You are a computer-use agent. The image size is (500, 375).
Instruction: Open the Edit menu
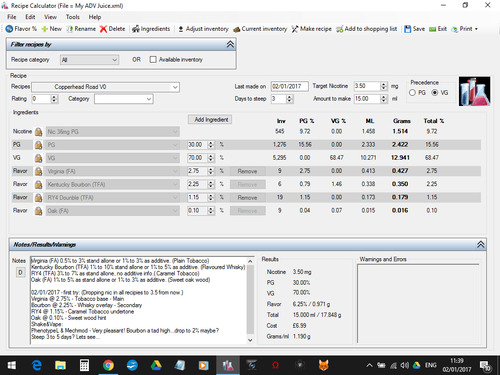[x=30, y=17]
